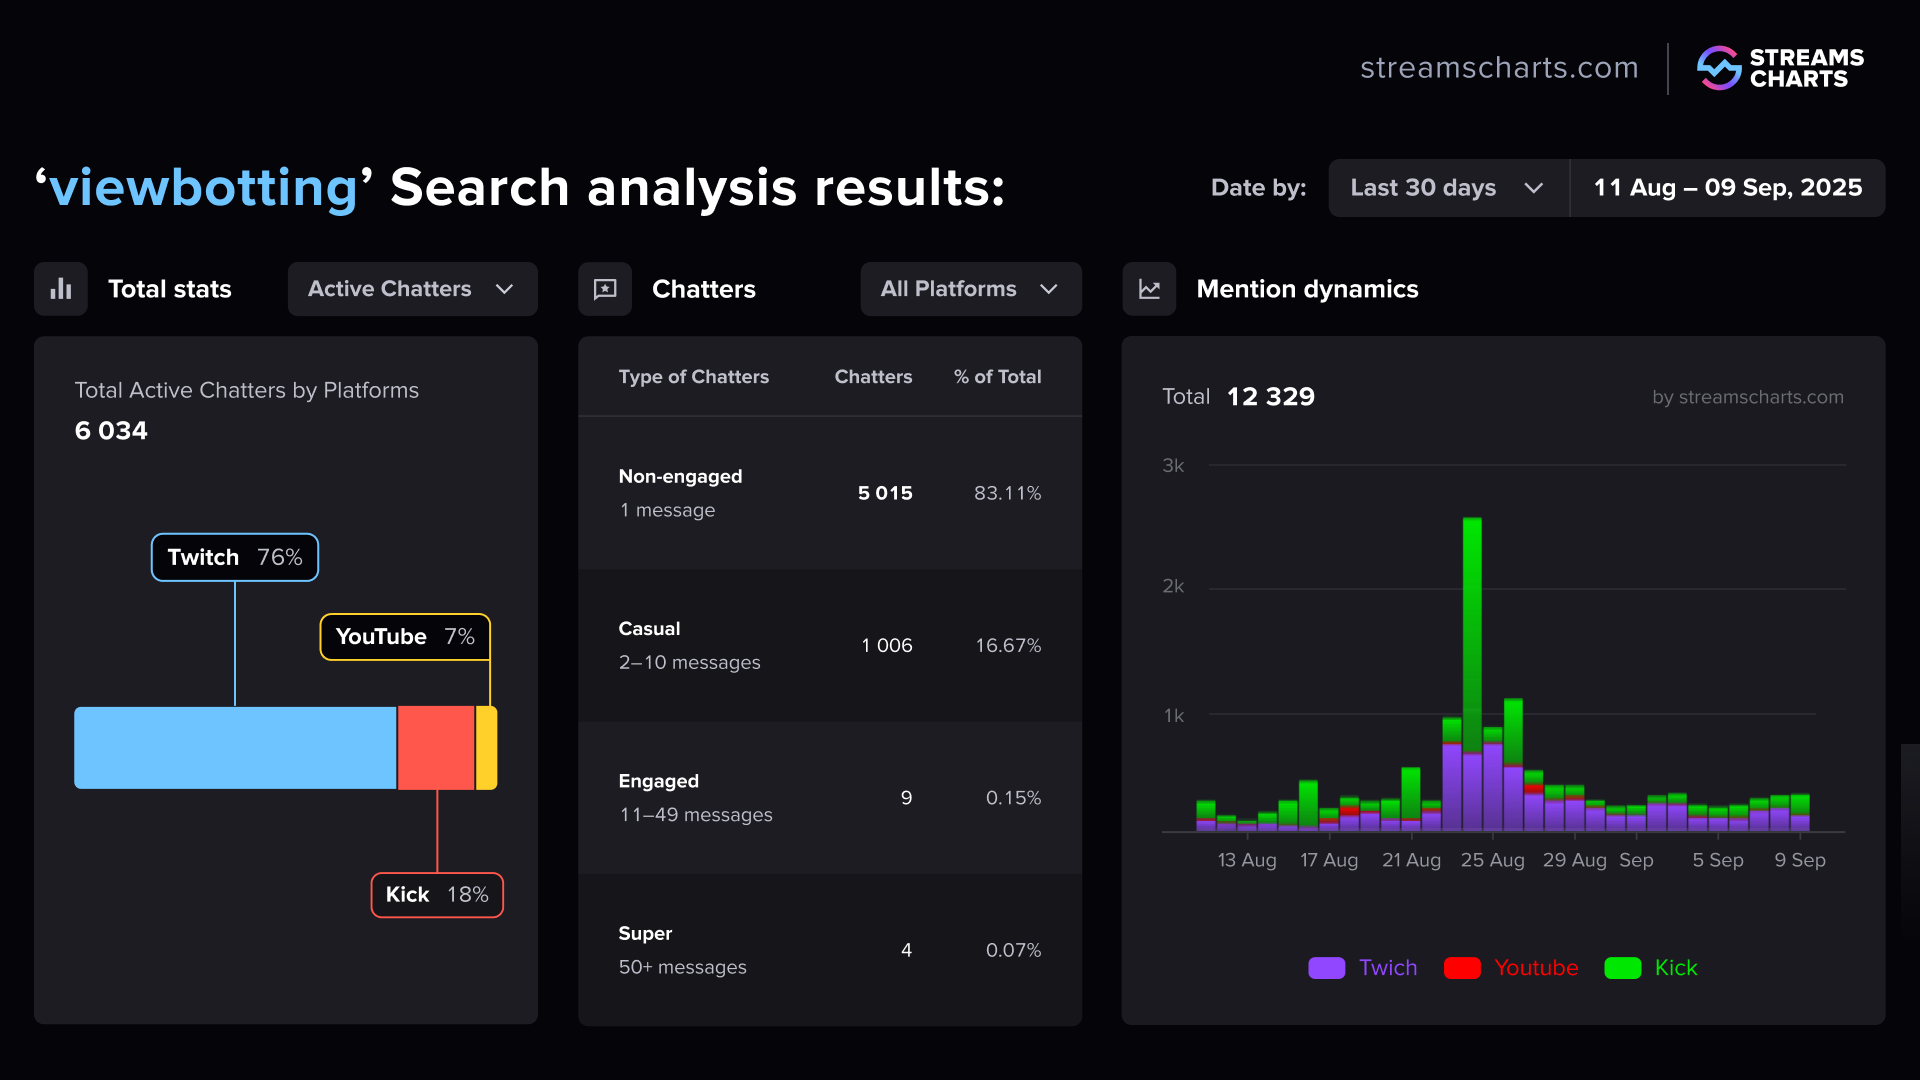Toggle the Twich series legend label
The width and height of the screenshot is (1920, 1080).
pyautogui.click(x=1387, y=968)
